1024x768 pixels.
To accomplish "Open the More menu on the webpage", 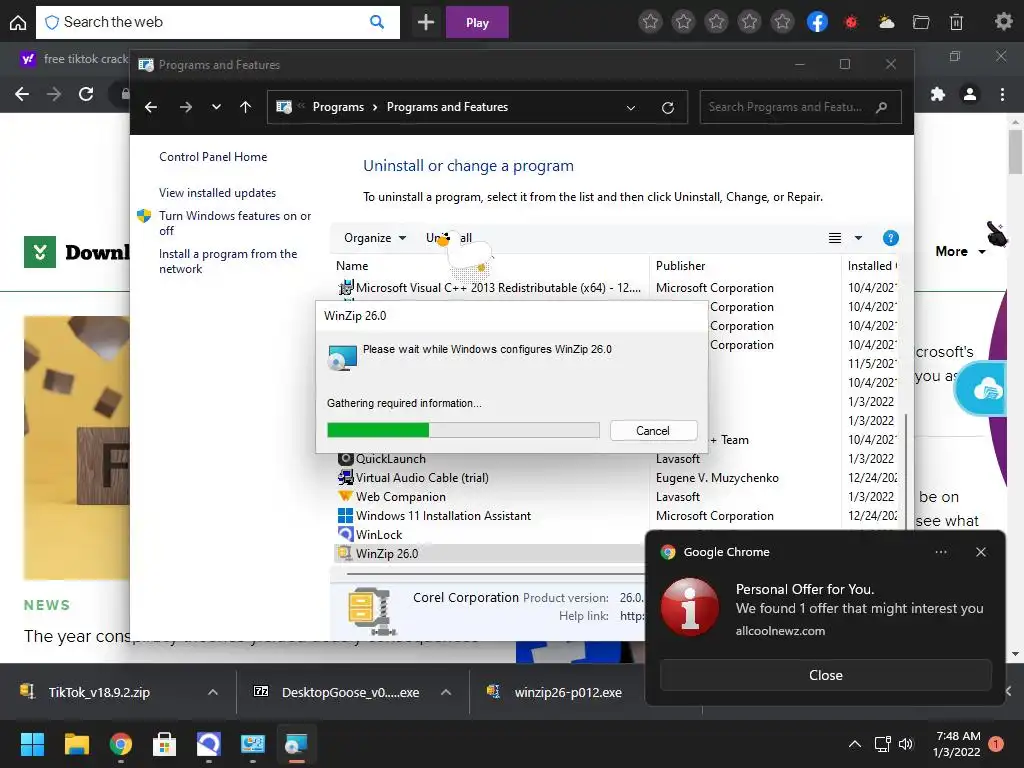I will click(x=960, y=251).
